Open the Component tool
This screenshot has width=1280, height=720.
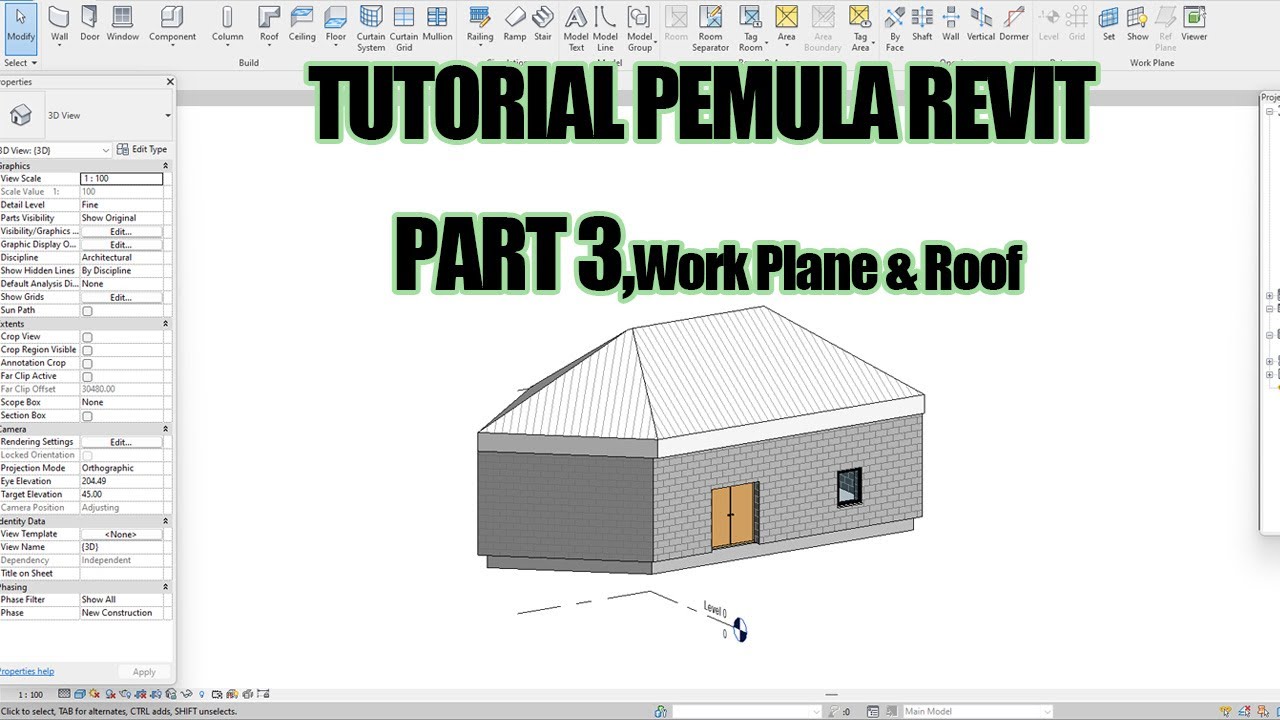pos(173,26)
